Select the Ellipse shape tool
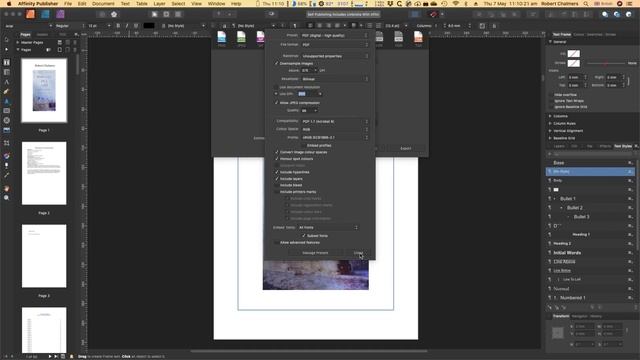Image resolution: width=640 pixels, height=360 pixels. click(x=7, y=120)
